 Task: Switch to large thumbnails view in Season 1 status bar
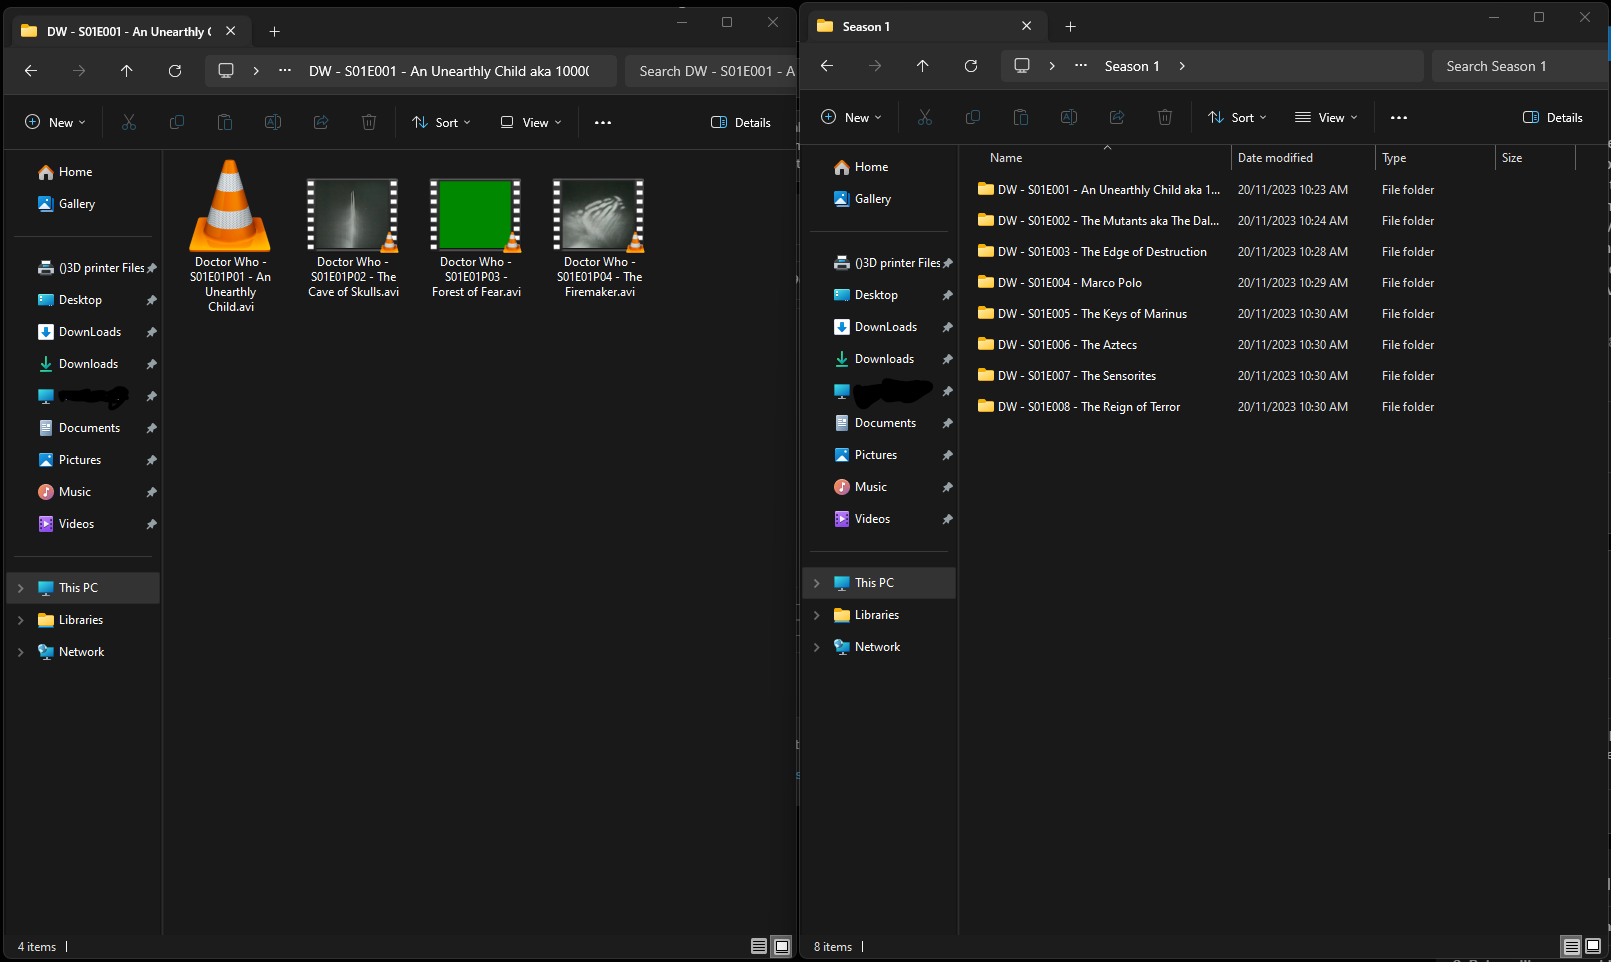click(x=1593, y=946)
